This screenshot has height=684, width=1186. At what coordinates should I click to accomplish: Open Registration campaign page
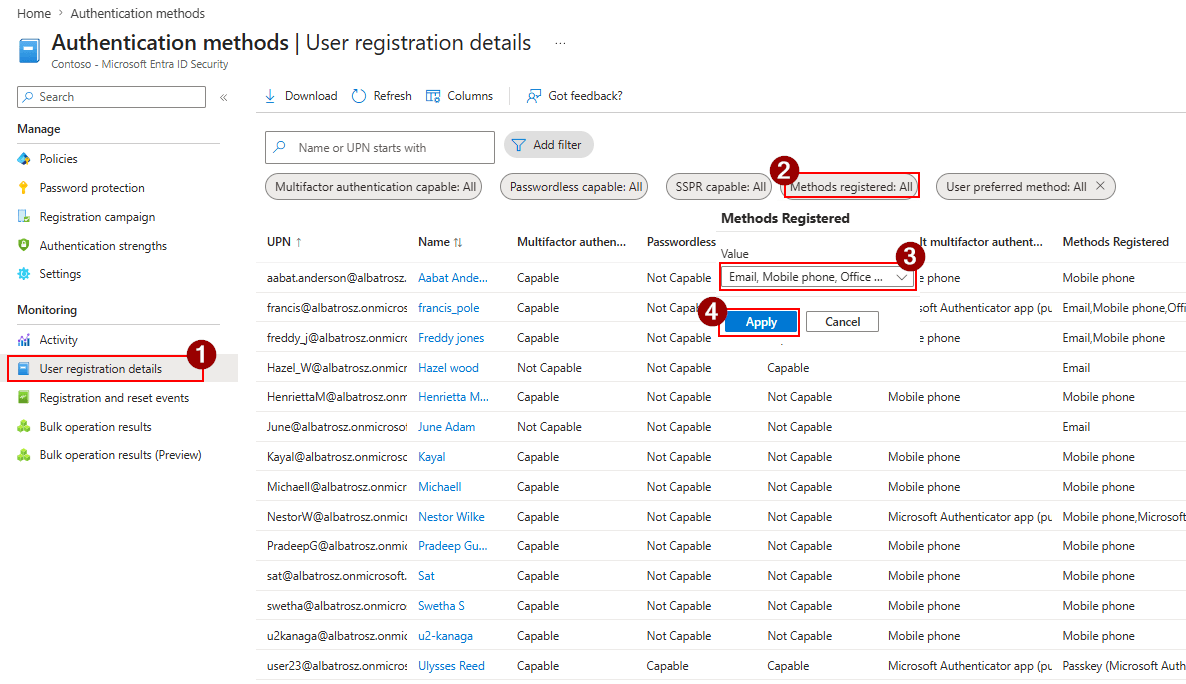click(x=97, y=216)
